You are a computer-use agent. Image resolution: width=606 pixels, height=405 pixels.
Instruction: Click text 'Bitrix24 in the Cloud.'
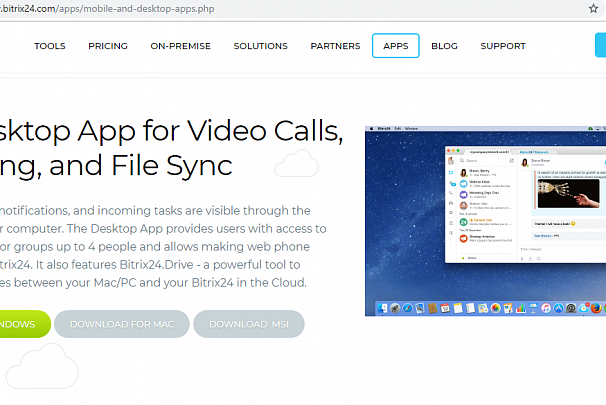pos(249,282)
